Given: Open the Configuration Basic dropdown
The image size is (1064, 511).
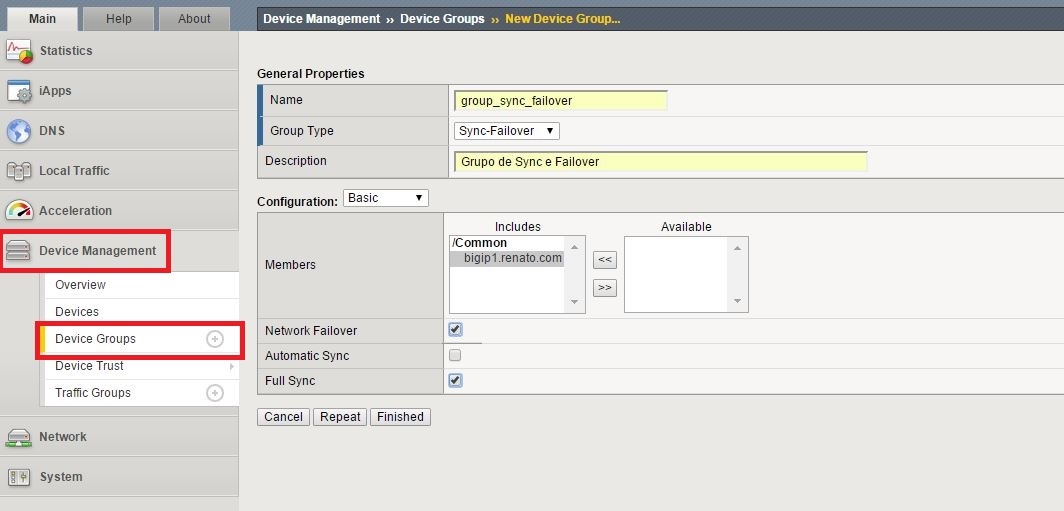Looking at the screenshot, I should tap(385, 198).
